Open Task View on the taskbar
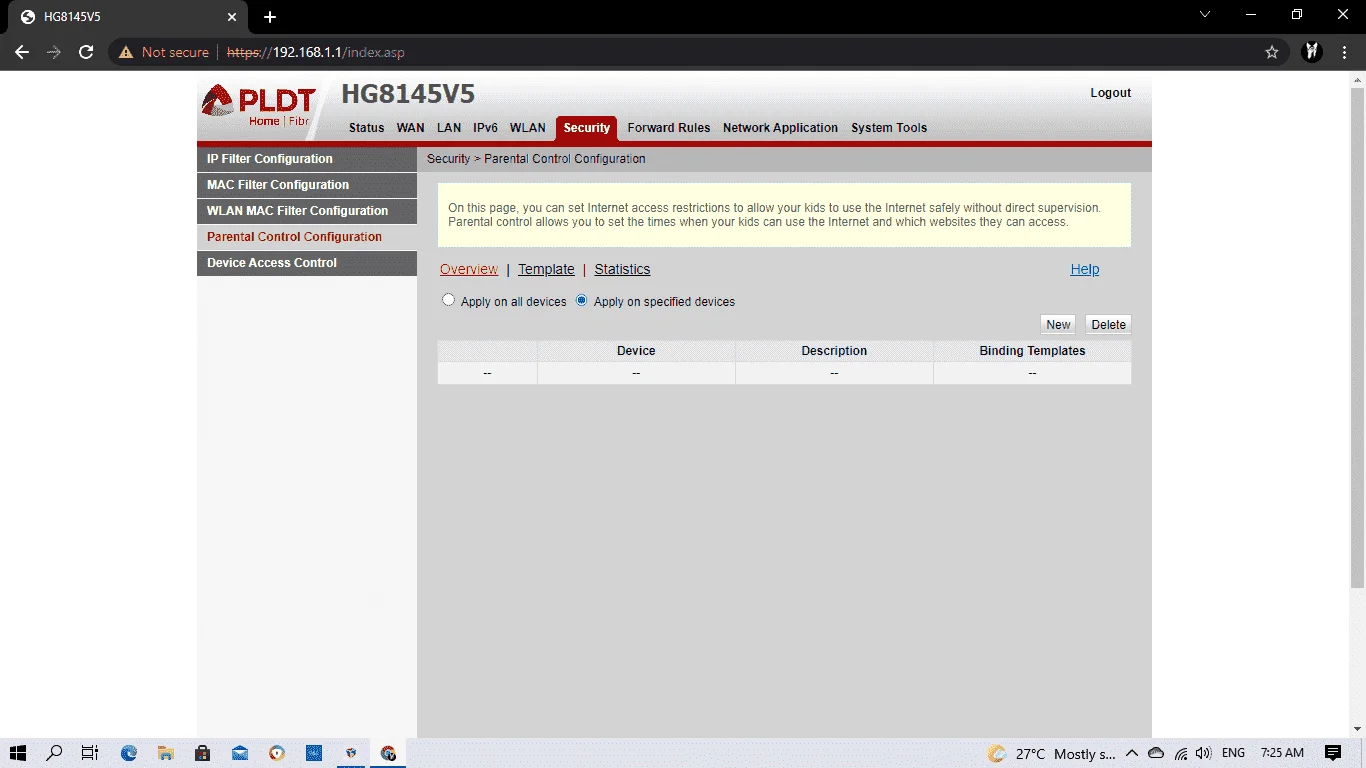Screen dimensions: 1366x768 pyautogui.click(x=89, y=753)
